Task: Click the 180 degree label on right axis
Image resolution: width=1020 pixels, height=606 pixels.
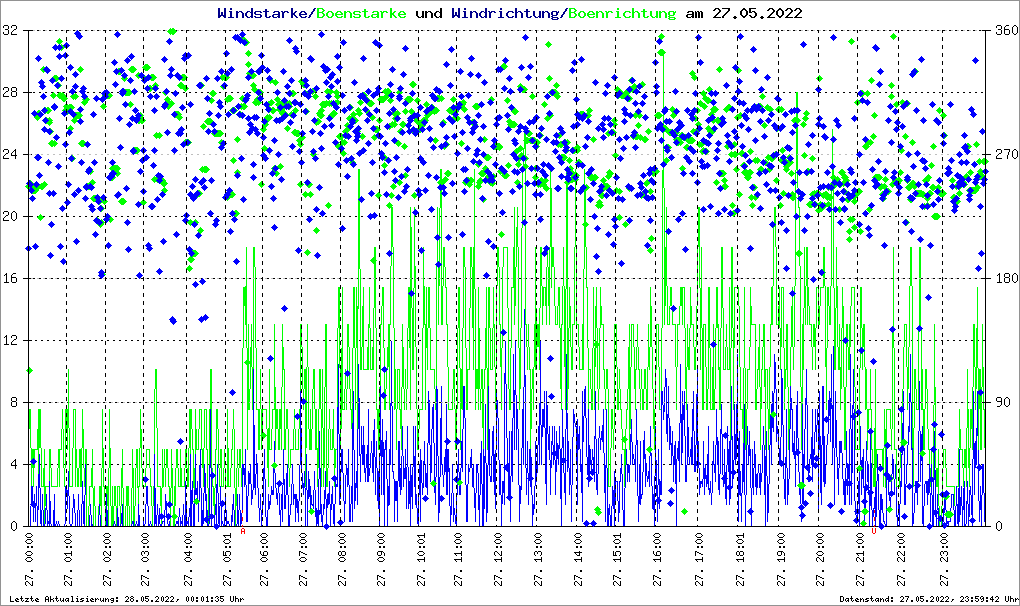Action: [x=1005, y=278]
